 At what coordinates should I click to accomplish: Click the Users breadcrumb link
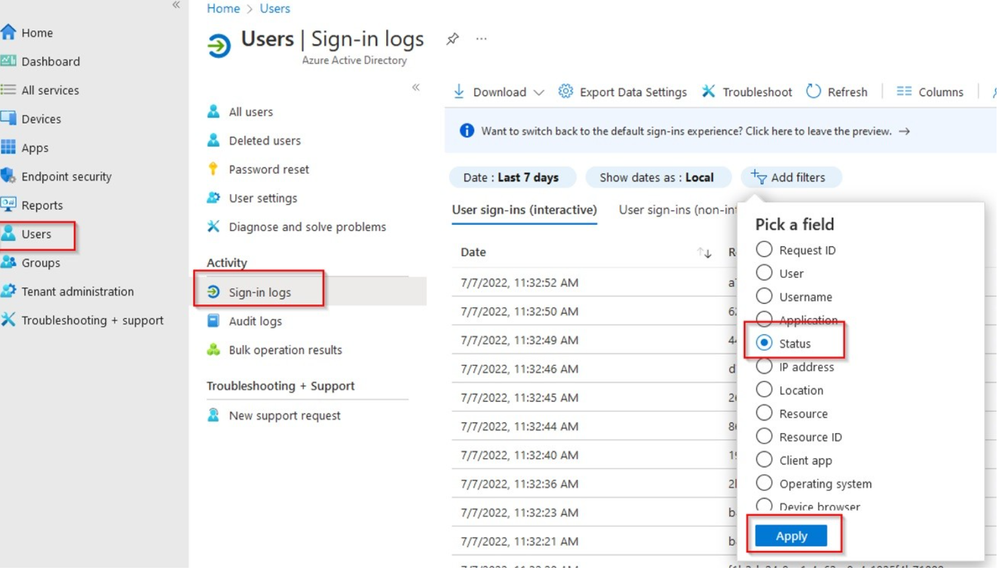(275, 8)
